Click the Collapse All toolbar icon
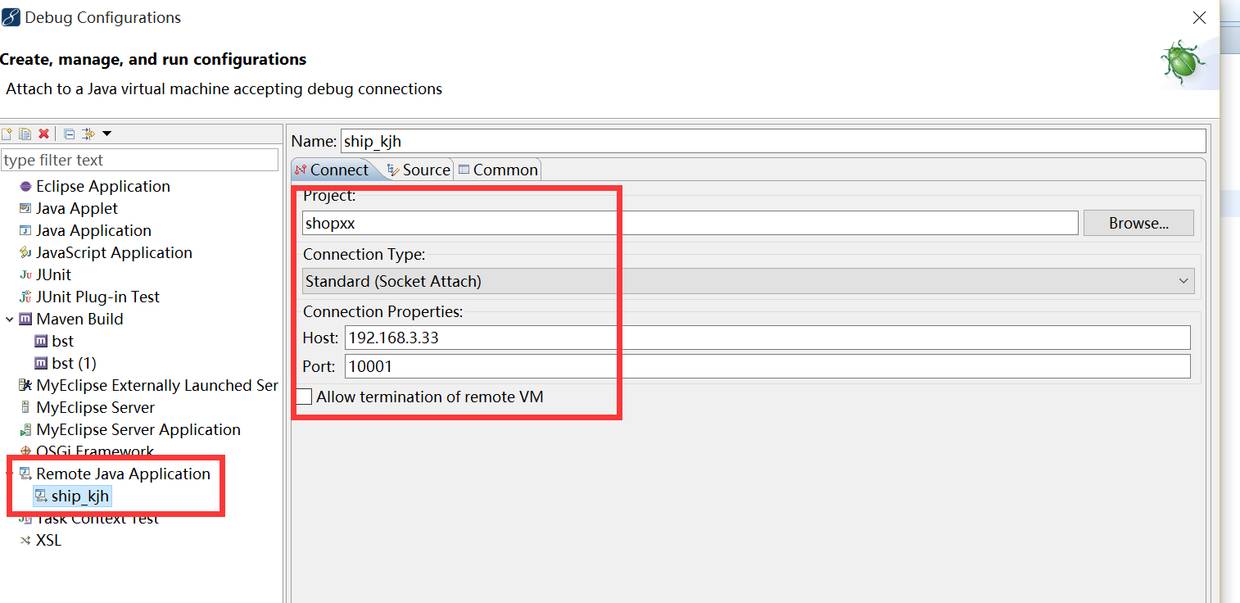This screenshot has height=603, width=1240. pyautogui.click(x=69, y=134)
